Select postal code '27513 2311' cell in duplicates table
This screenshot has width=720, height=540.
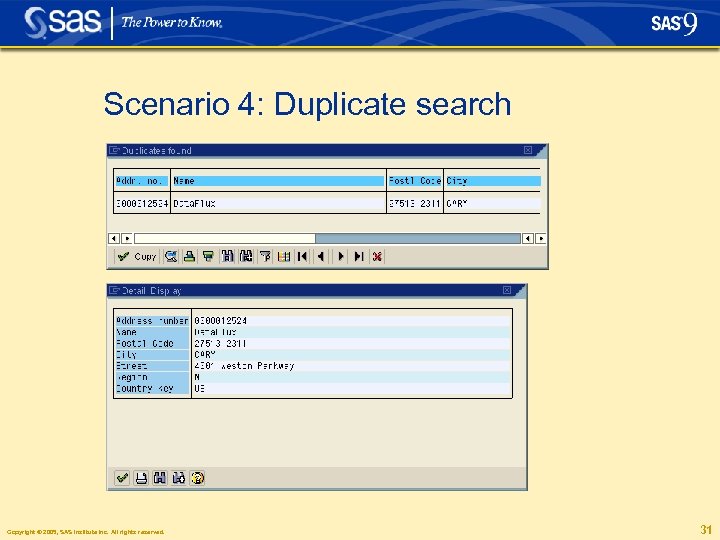[415, 203]
